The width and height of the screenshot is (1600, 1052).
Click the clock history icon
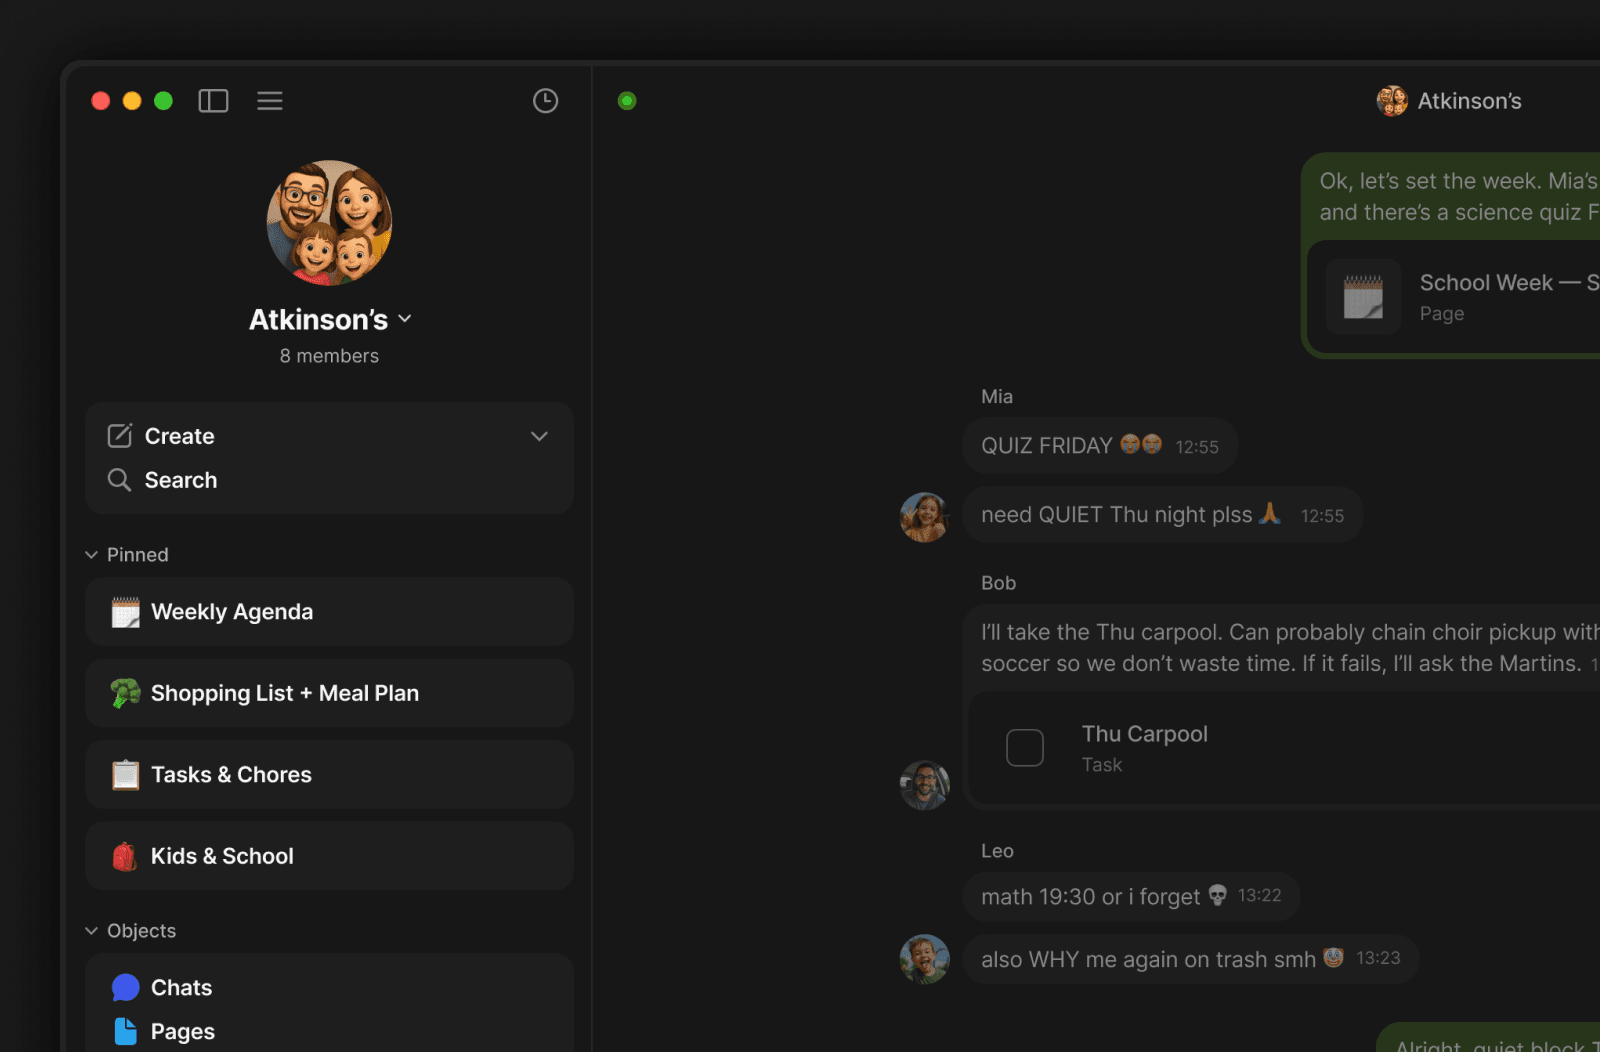tap(545, 100)
